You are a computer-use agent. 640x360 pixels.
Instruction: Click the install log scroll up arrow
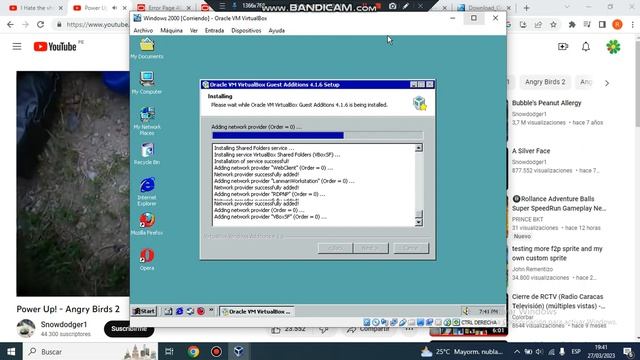419,148
